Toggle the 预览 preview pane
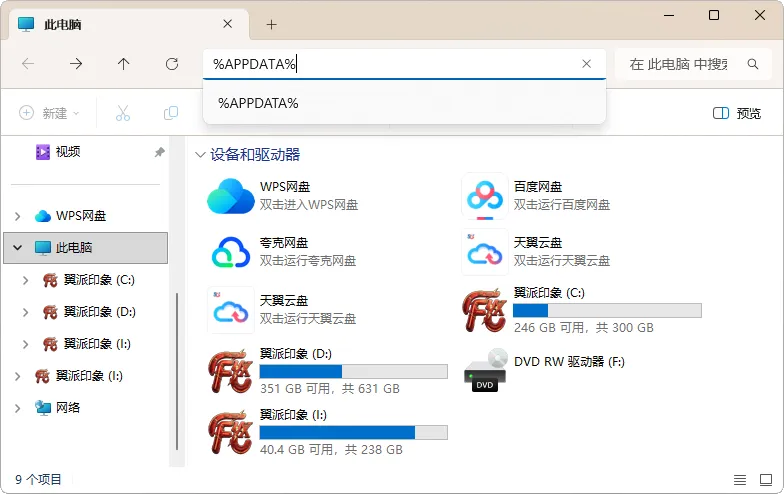This screenshot has height=494, width=784. (736, 113)
